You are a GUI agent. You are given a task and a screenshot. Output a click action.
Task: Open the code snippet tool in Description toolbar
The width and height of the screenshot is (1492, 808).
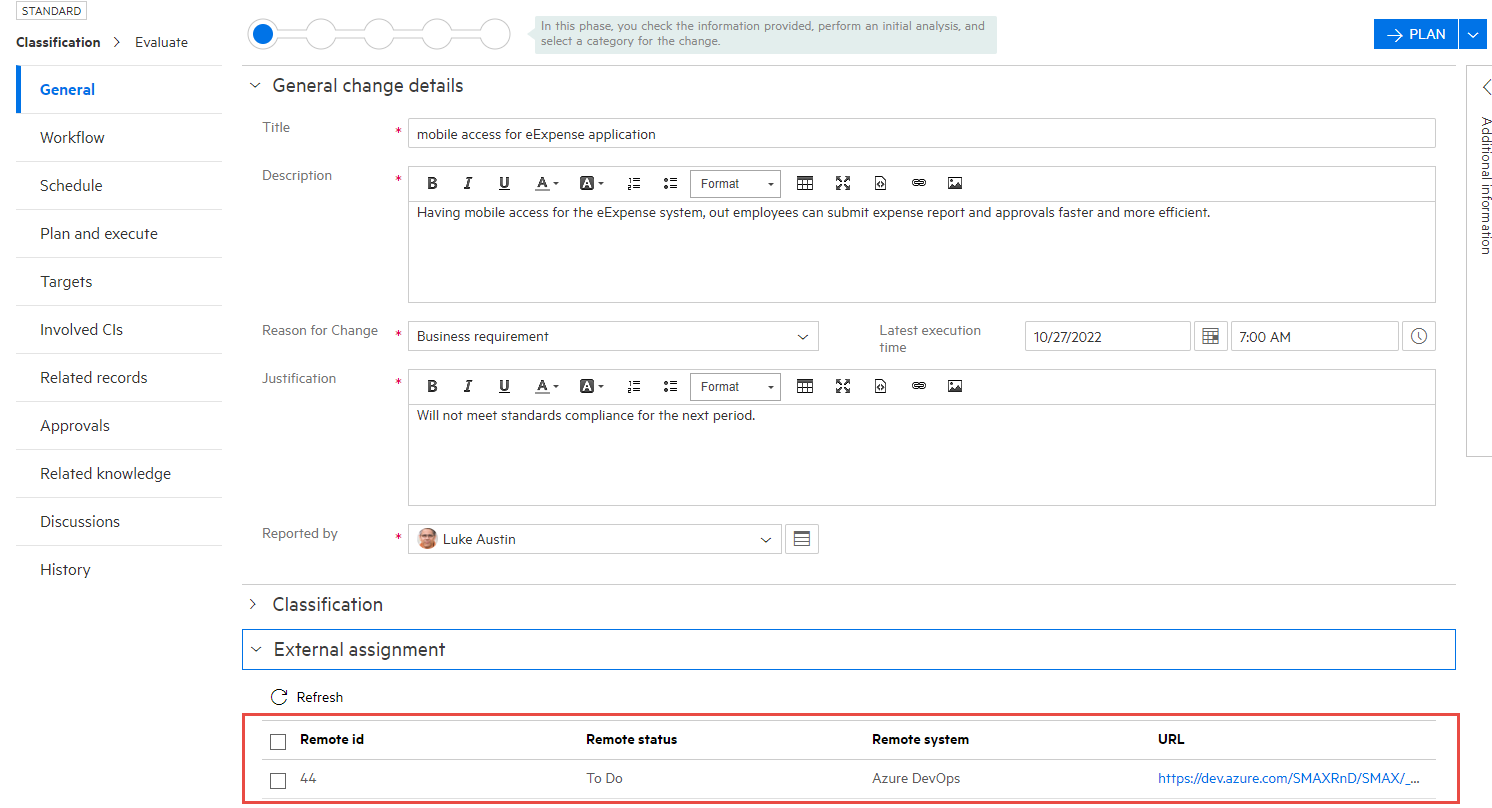[880, 183]
